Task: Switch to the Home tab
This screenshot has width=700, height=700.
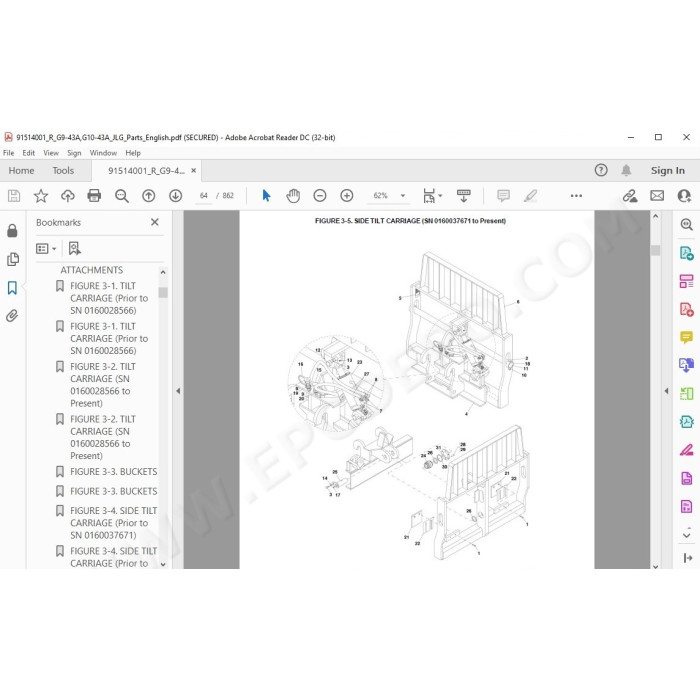Action: tap(21, 171)
